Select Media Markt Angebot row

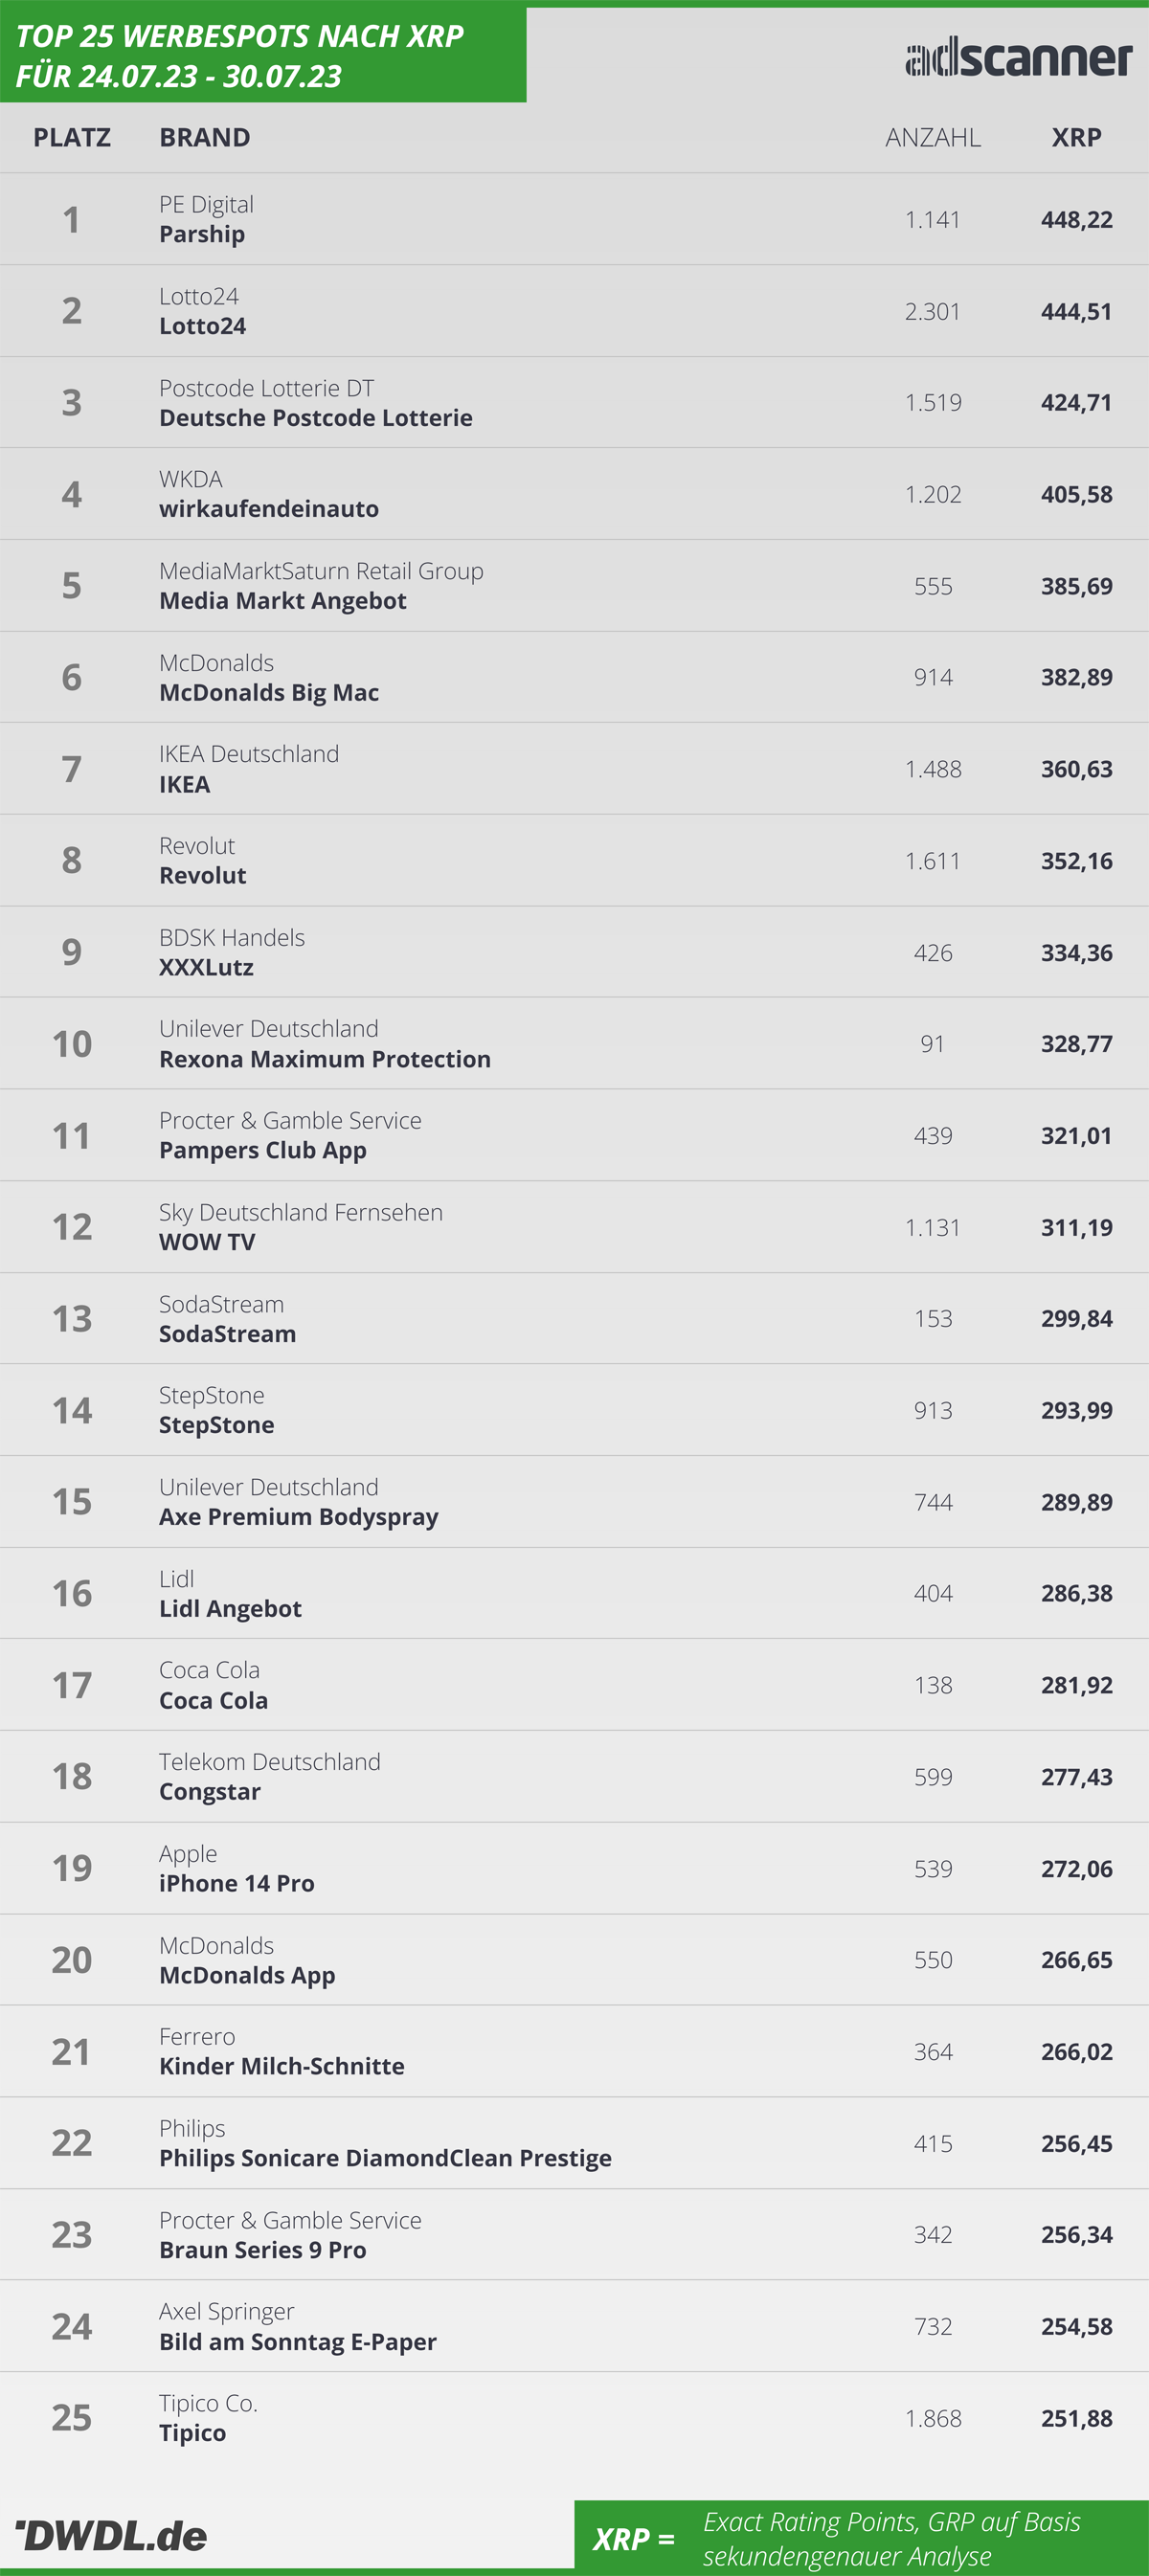tap(574, 586)
